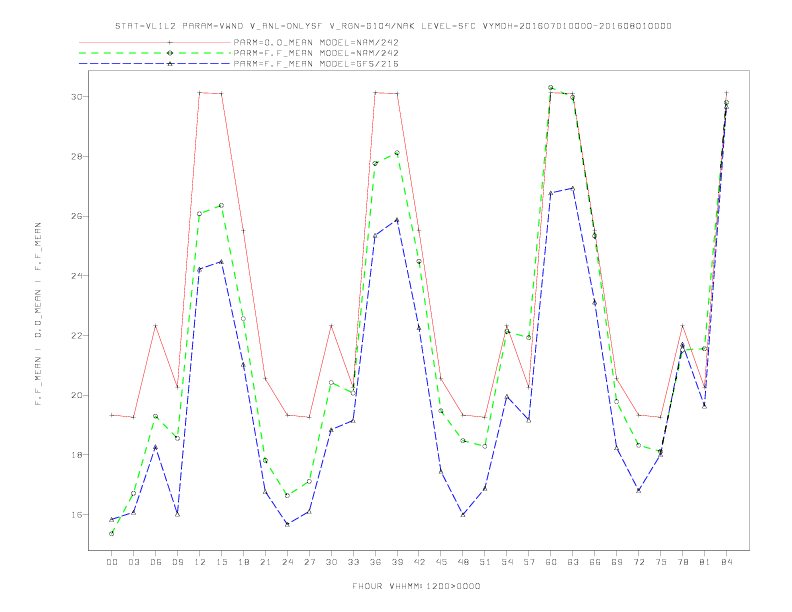
Task: Click green circle data point at hour 00
Action: [x=112, y=534]
